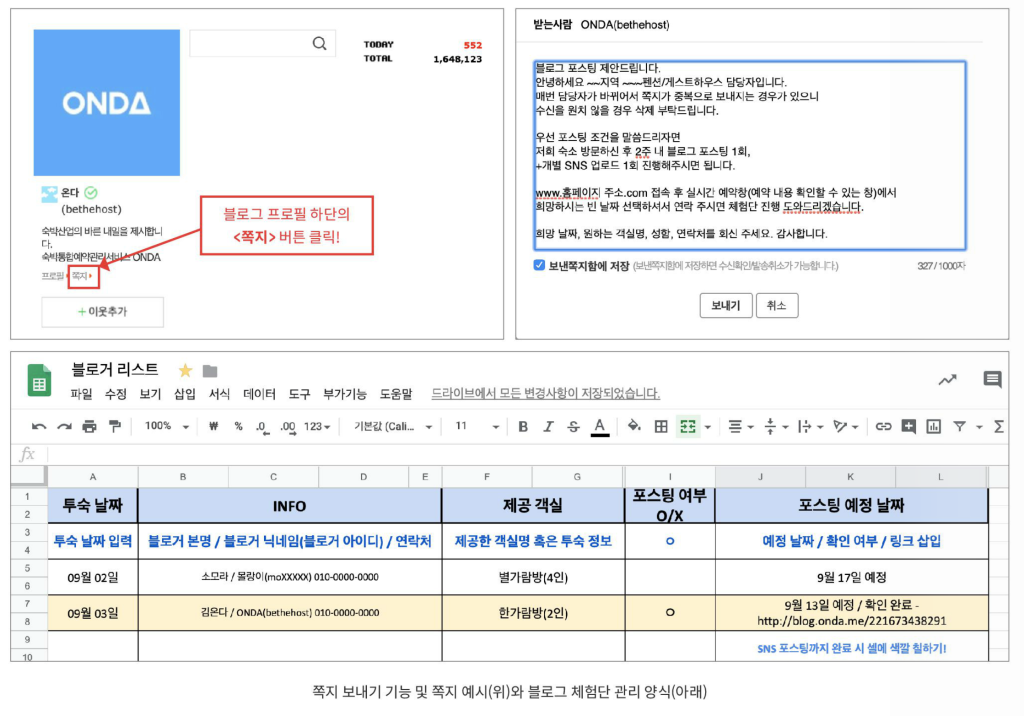The width and height of the screenshot is (1024, 716).
Task: Open the text color picker (A icon)
Action: [599, 427]
